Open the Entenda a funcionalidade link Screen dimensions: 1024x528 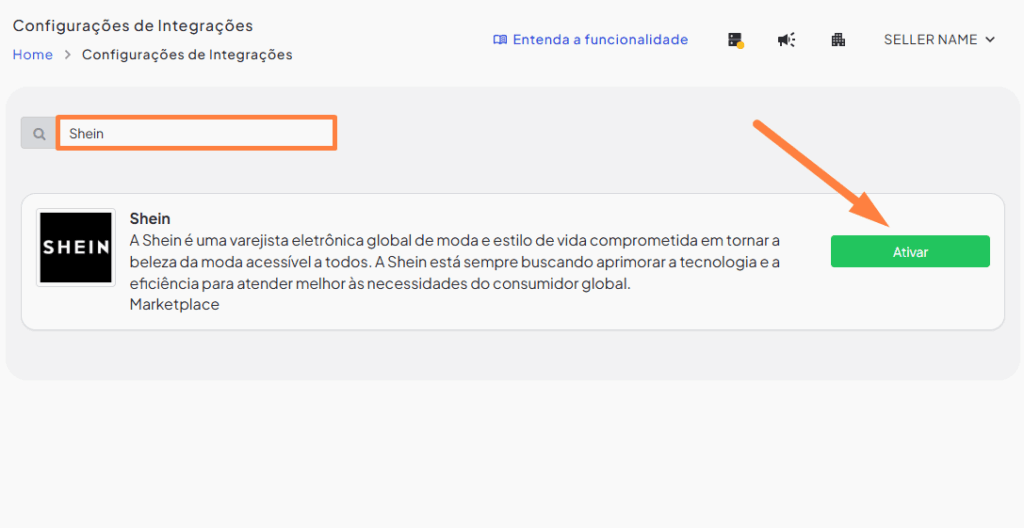600,40
